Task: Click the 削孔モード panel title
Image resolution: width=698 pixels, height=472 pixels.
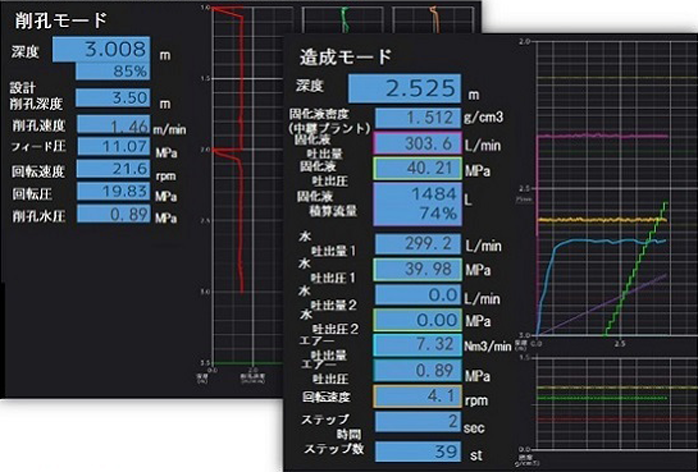Action: [x=55, y=19]
